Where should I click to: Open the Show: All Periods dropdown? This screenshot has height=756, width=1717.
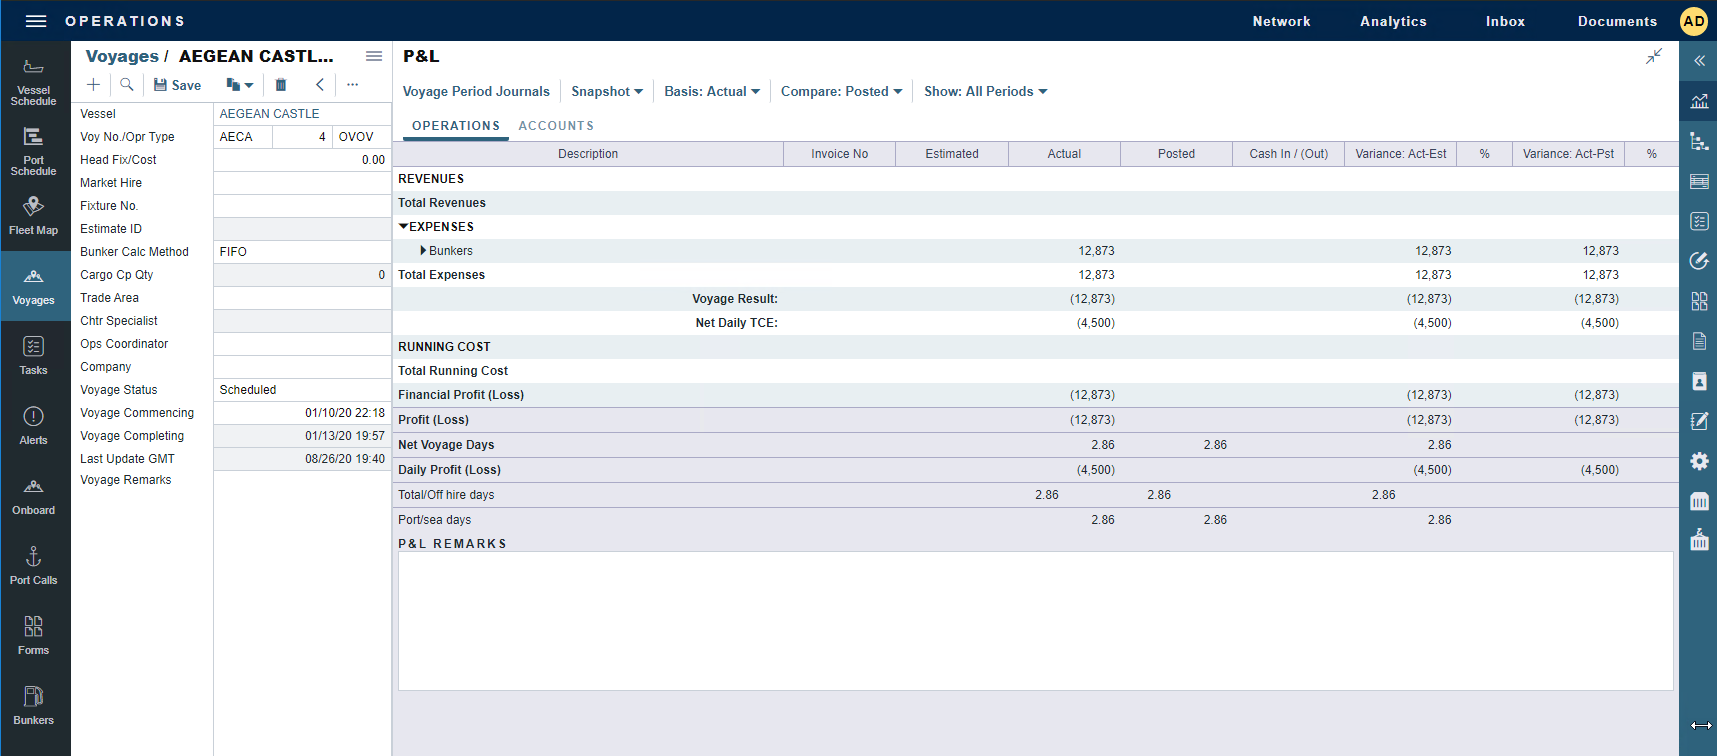point(985,91)
